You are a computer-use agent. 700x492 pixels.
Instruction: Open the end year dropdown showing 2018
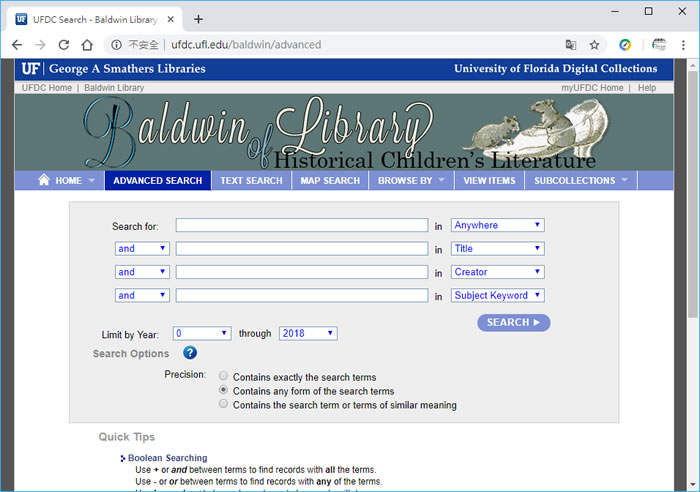tap(308, 334)
